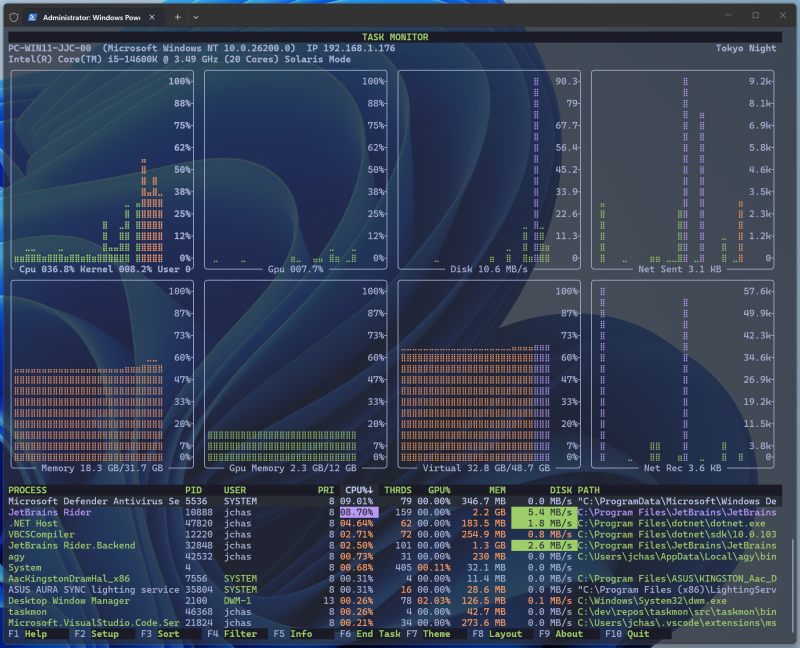800x648 pixels.
Task: Open F2 Setup in the function bar
Action: pos(97,634)
